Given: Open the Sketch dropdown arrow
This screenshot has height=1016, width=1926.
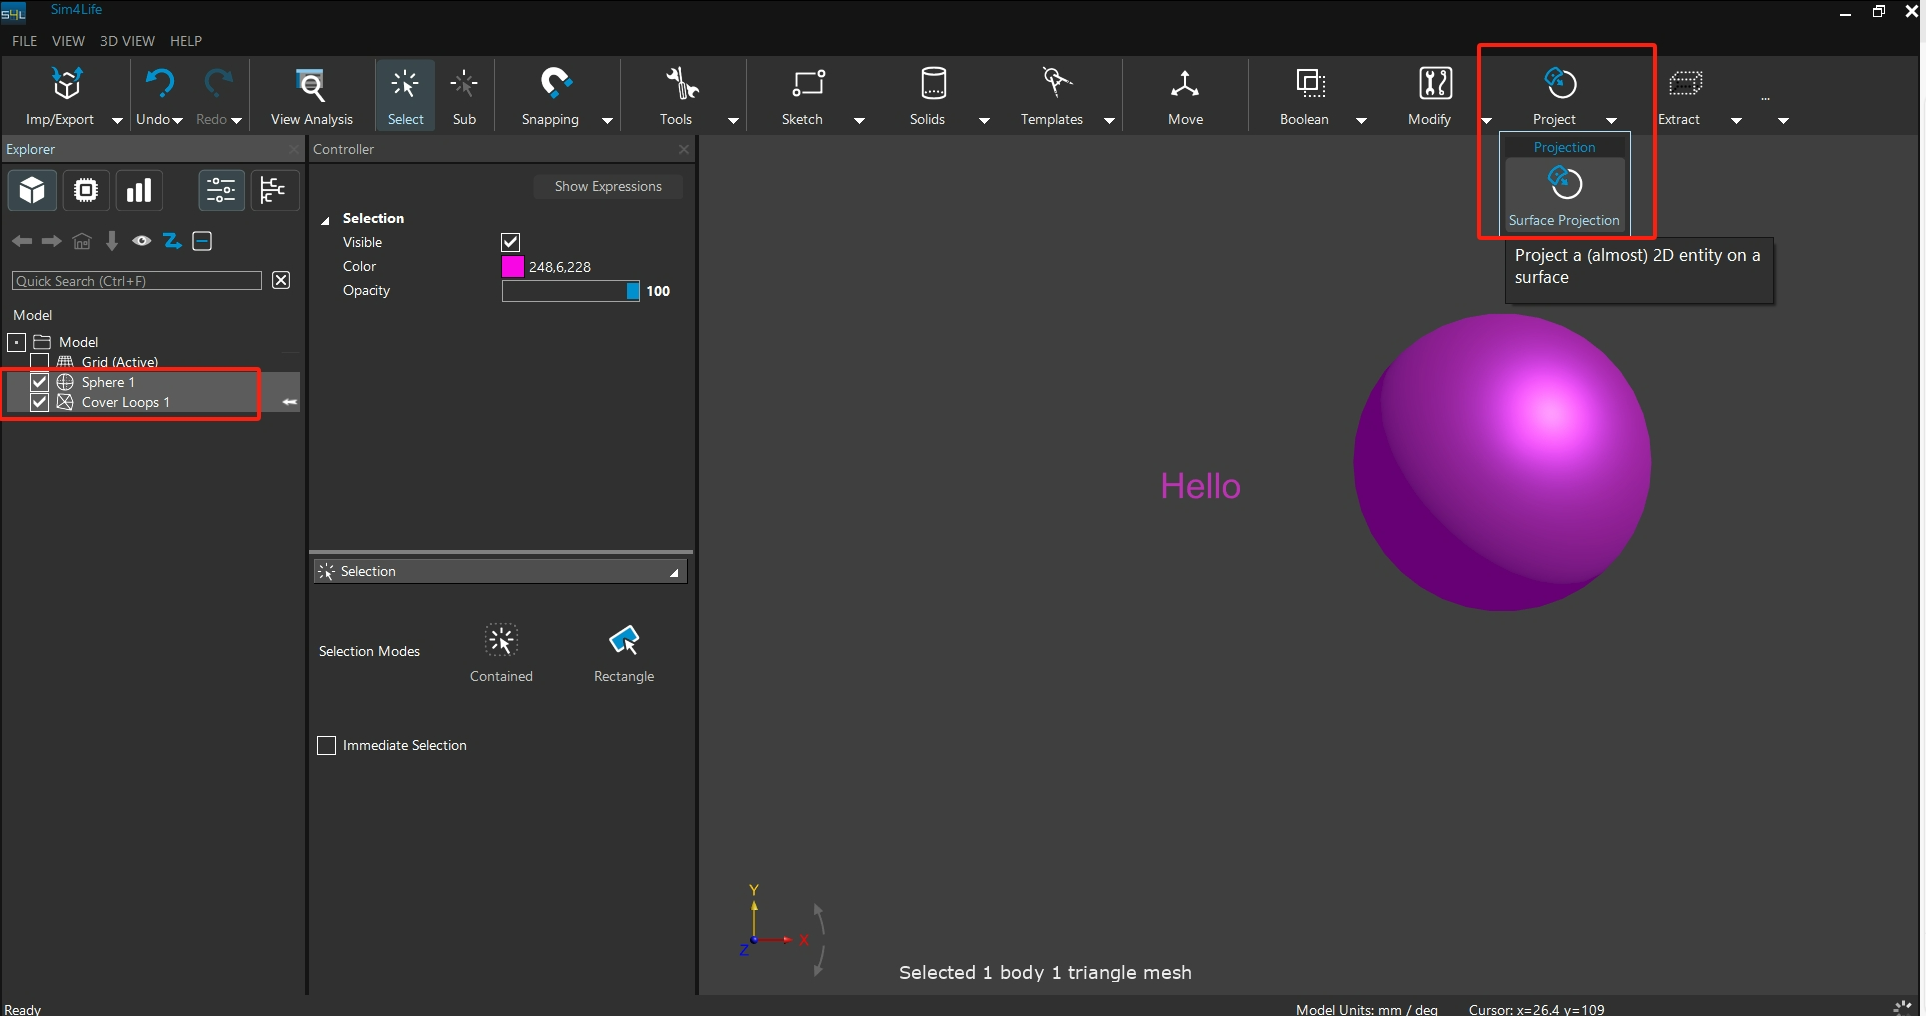Looking at the screenshot, I should click(x=859, y=120).
